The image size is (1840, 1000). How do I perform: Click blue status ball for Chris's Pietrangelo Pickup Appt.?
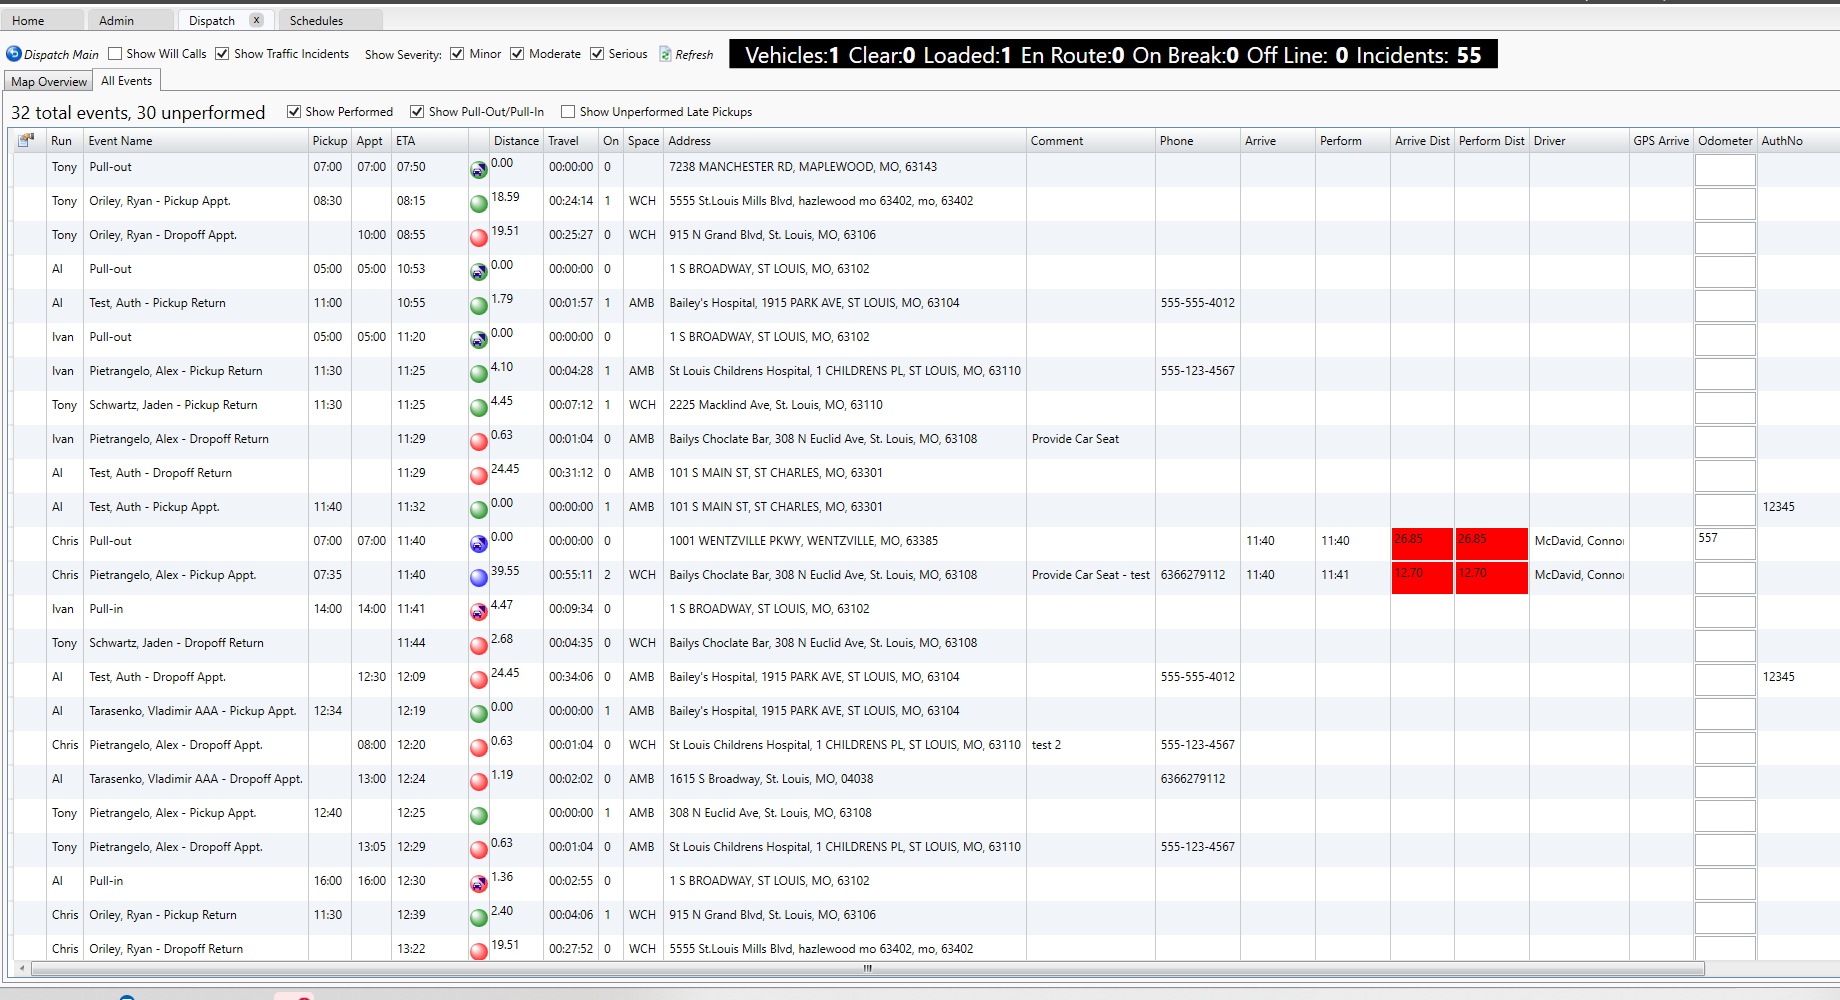coord(479,578)
